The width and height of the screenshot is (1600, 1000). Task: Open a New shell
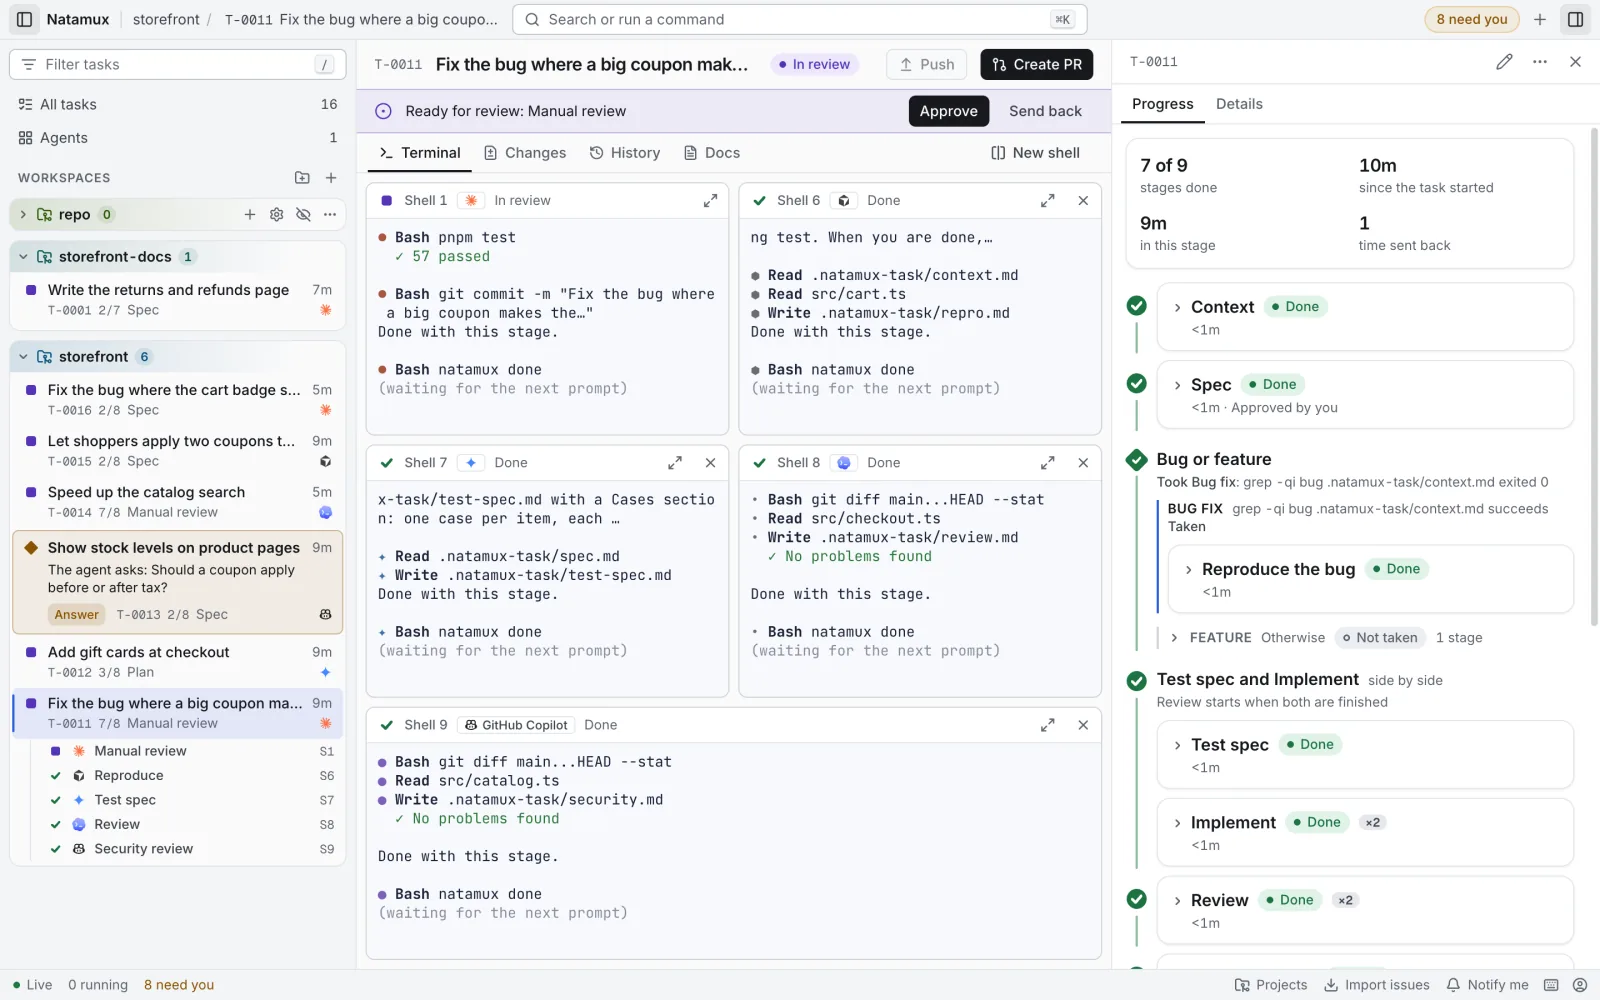(x=1035, y=153)
